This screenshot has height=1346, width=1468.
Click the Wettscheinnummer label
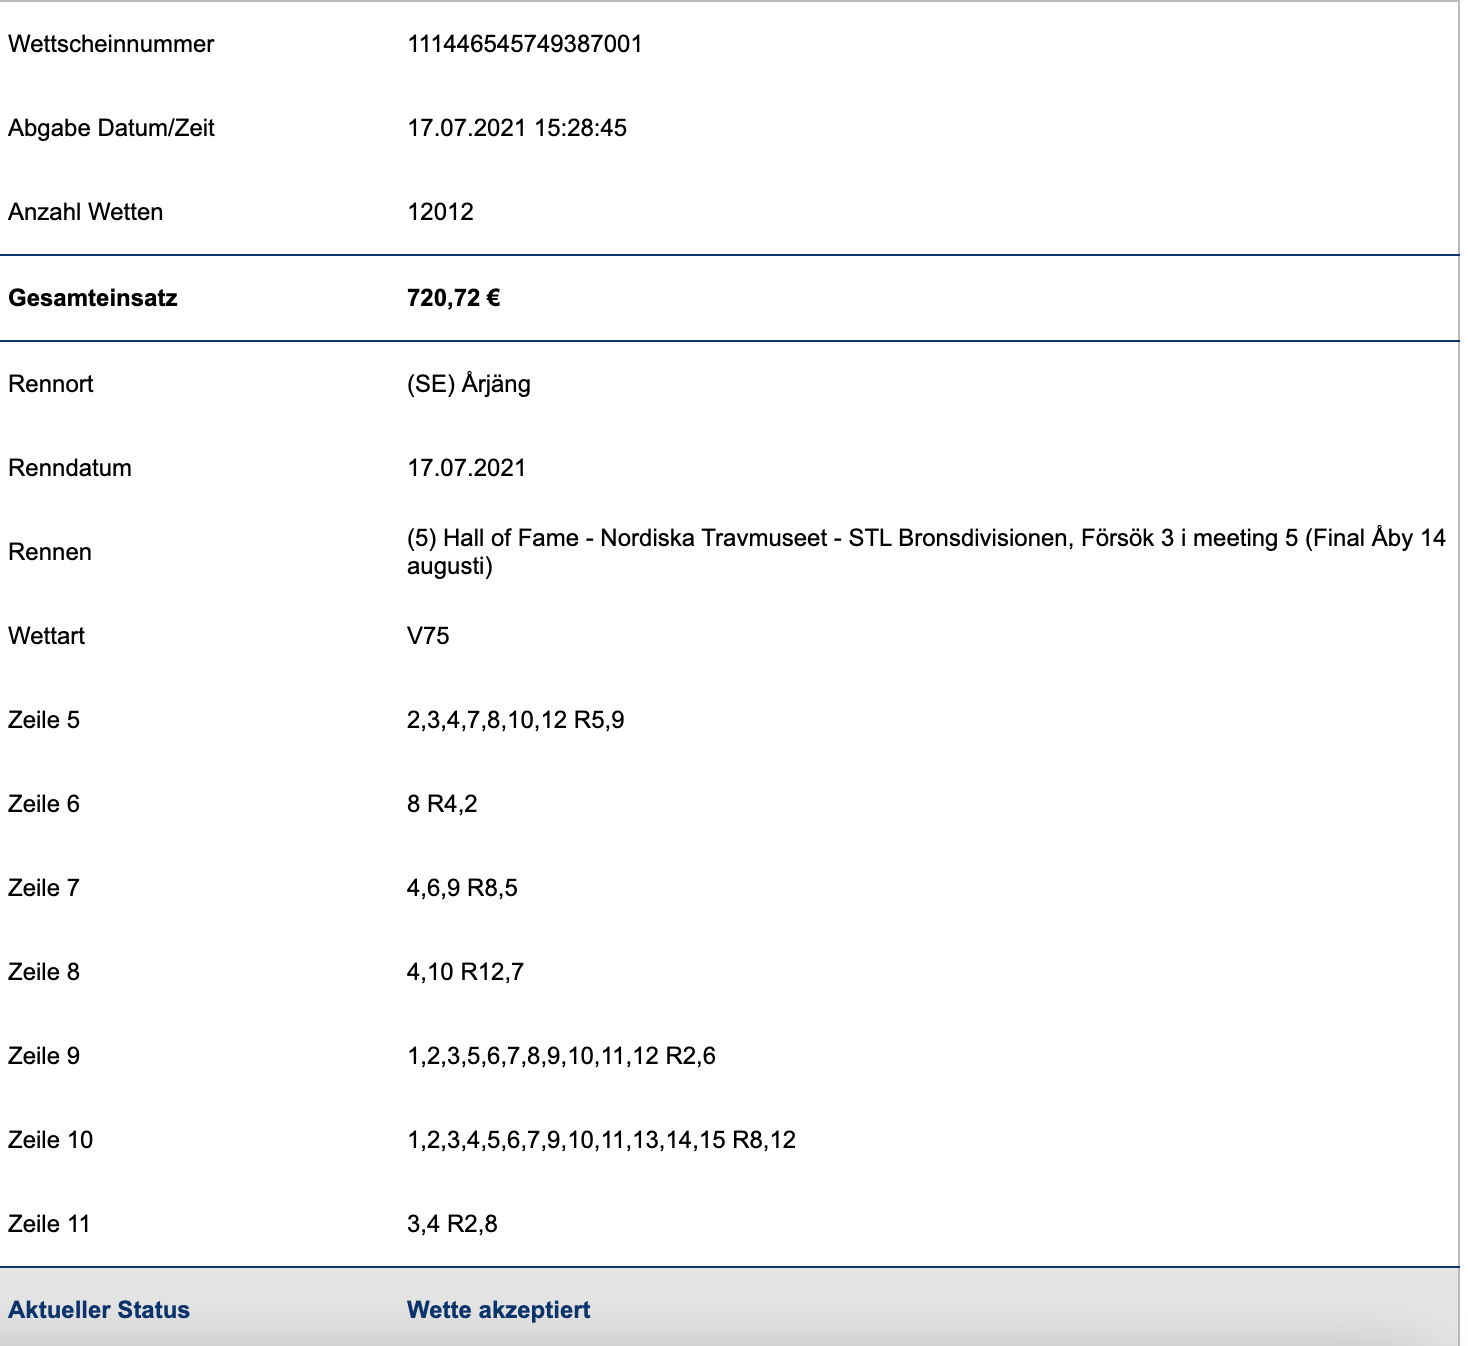pos(111,44)
